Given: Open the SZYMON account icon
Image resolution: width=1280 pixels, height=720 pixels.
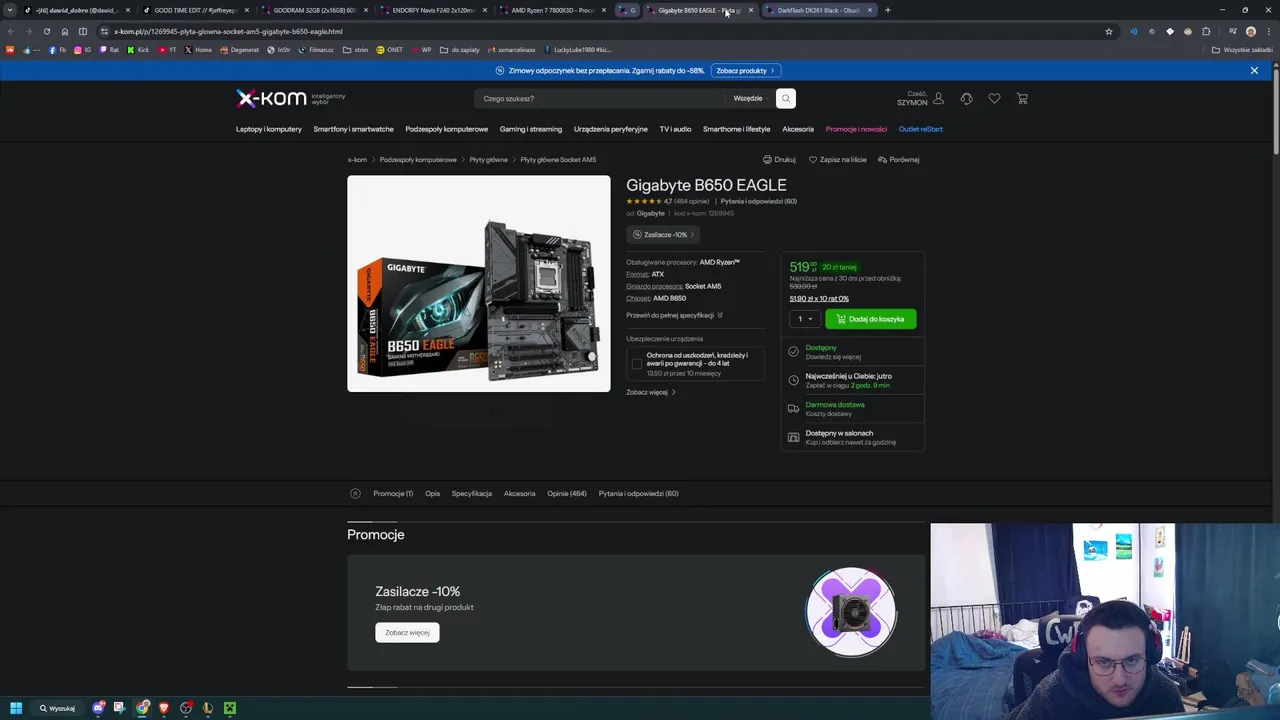Looking at the screenshot, I should tap(938, 98).
